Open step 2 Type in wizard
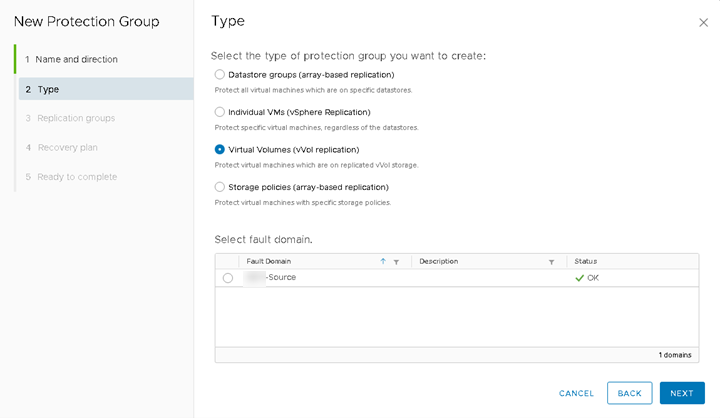The image size is (720, 418). tap(106, 89)
